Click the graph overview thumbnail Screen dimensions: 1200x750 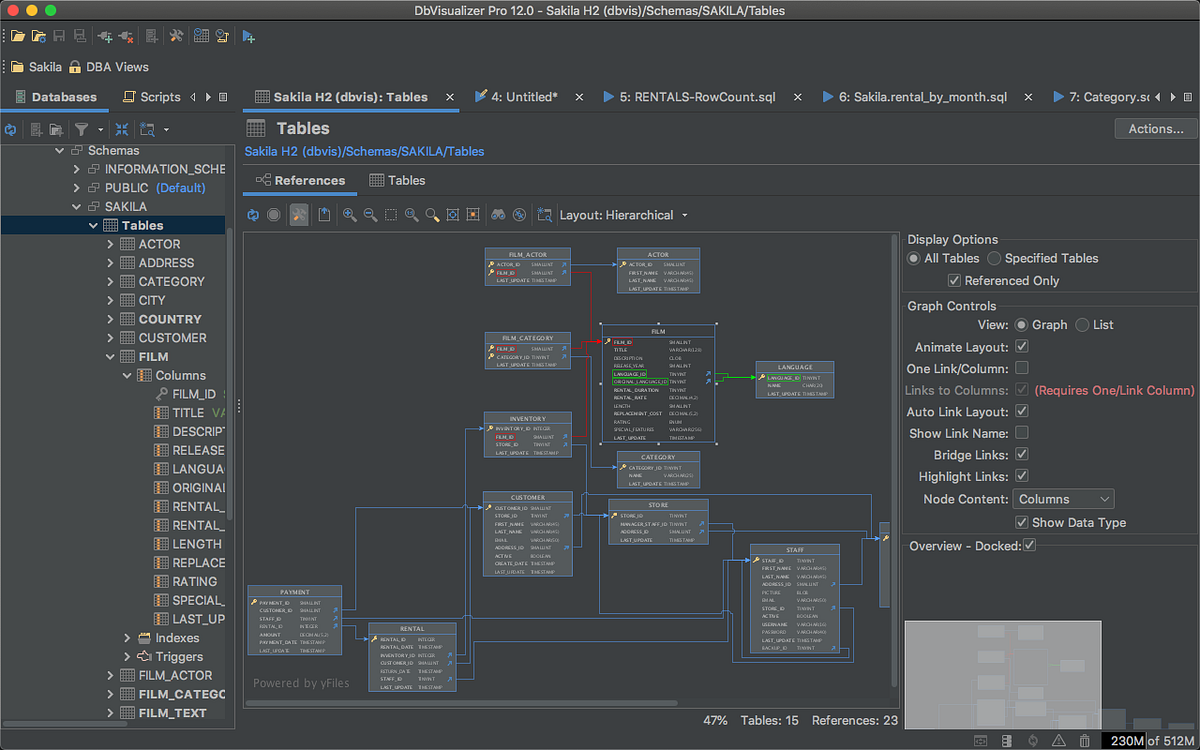pyautogui.click(x=1002, y=676)
